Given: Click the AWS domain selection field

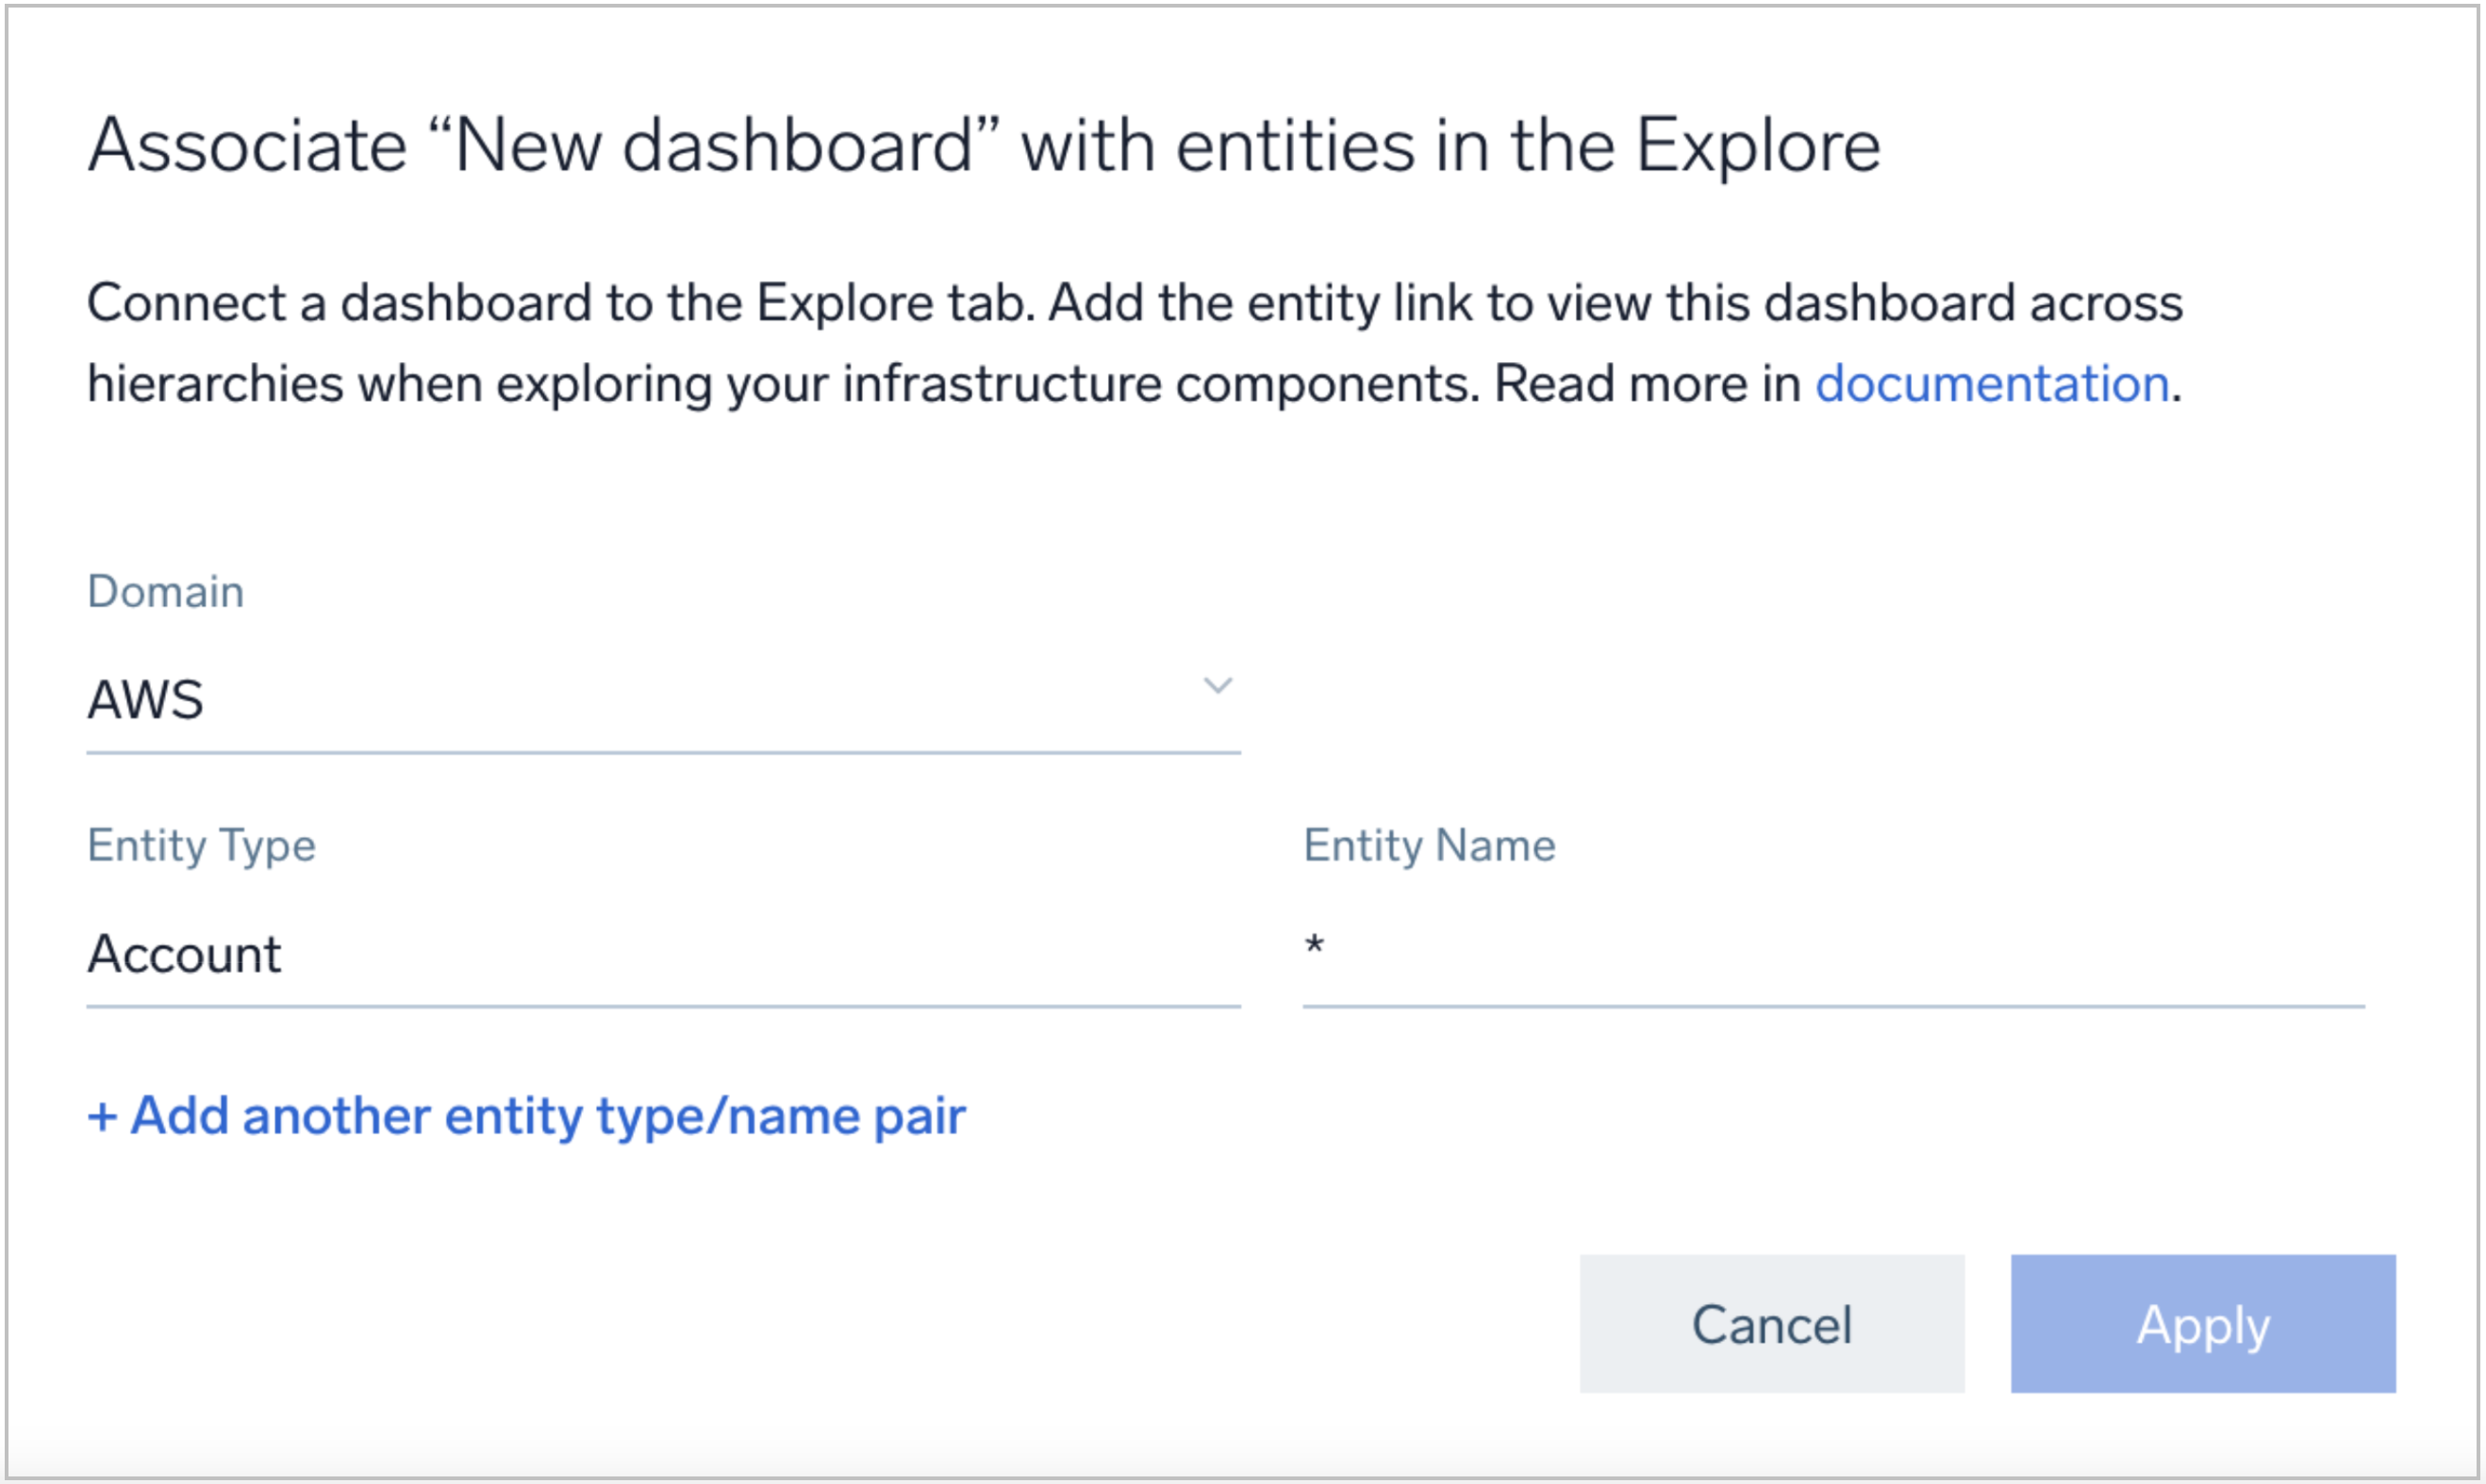Looking at the screenshot, I should click(x=660, y=700).
